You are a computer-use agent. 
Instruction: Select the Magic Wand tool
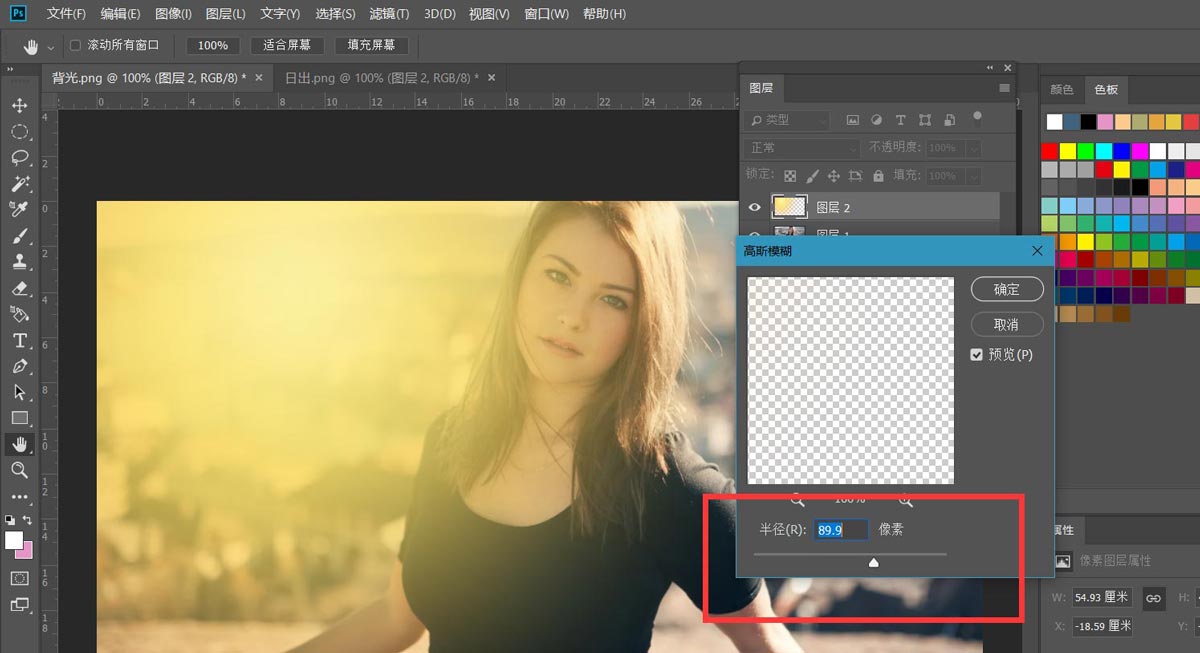pyautogui.click(x=19, y=184)
